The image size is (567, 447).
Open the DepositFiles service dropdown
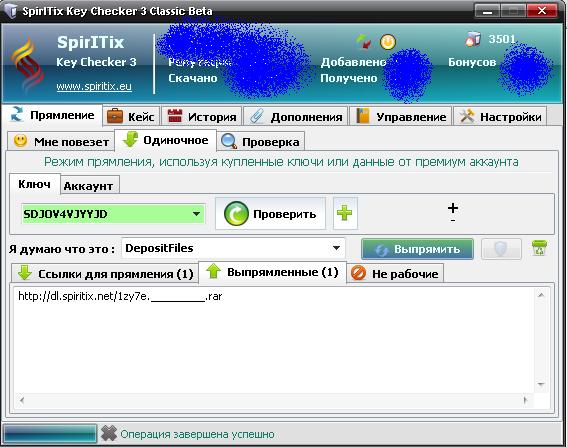pos(233,248)
